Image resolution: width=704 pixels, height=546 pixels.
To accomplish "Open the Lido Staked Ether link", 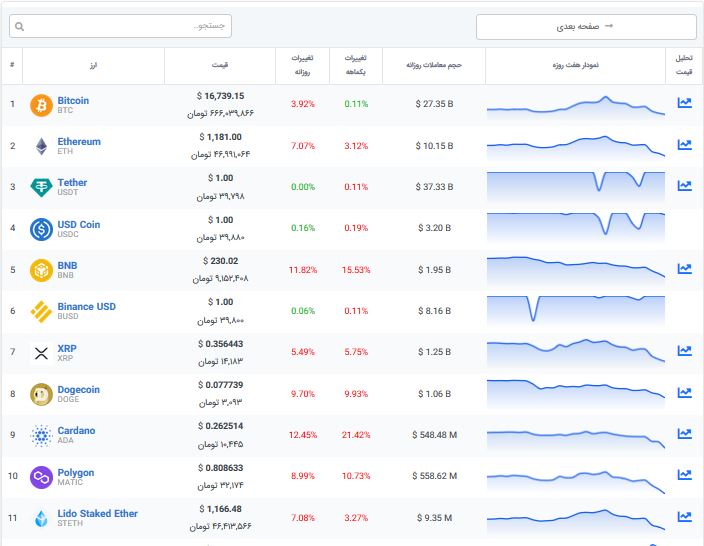I will [x=97, y=514].
